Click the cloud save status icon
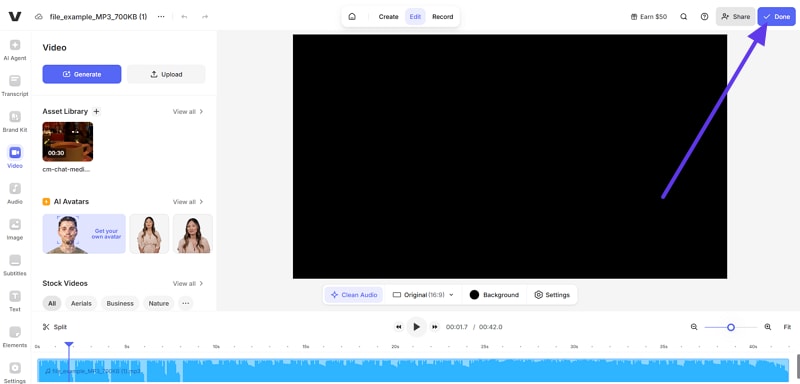The width and height of the screenshot is (800, 384). [39, 17]
